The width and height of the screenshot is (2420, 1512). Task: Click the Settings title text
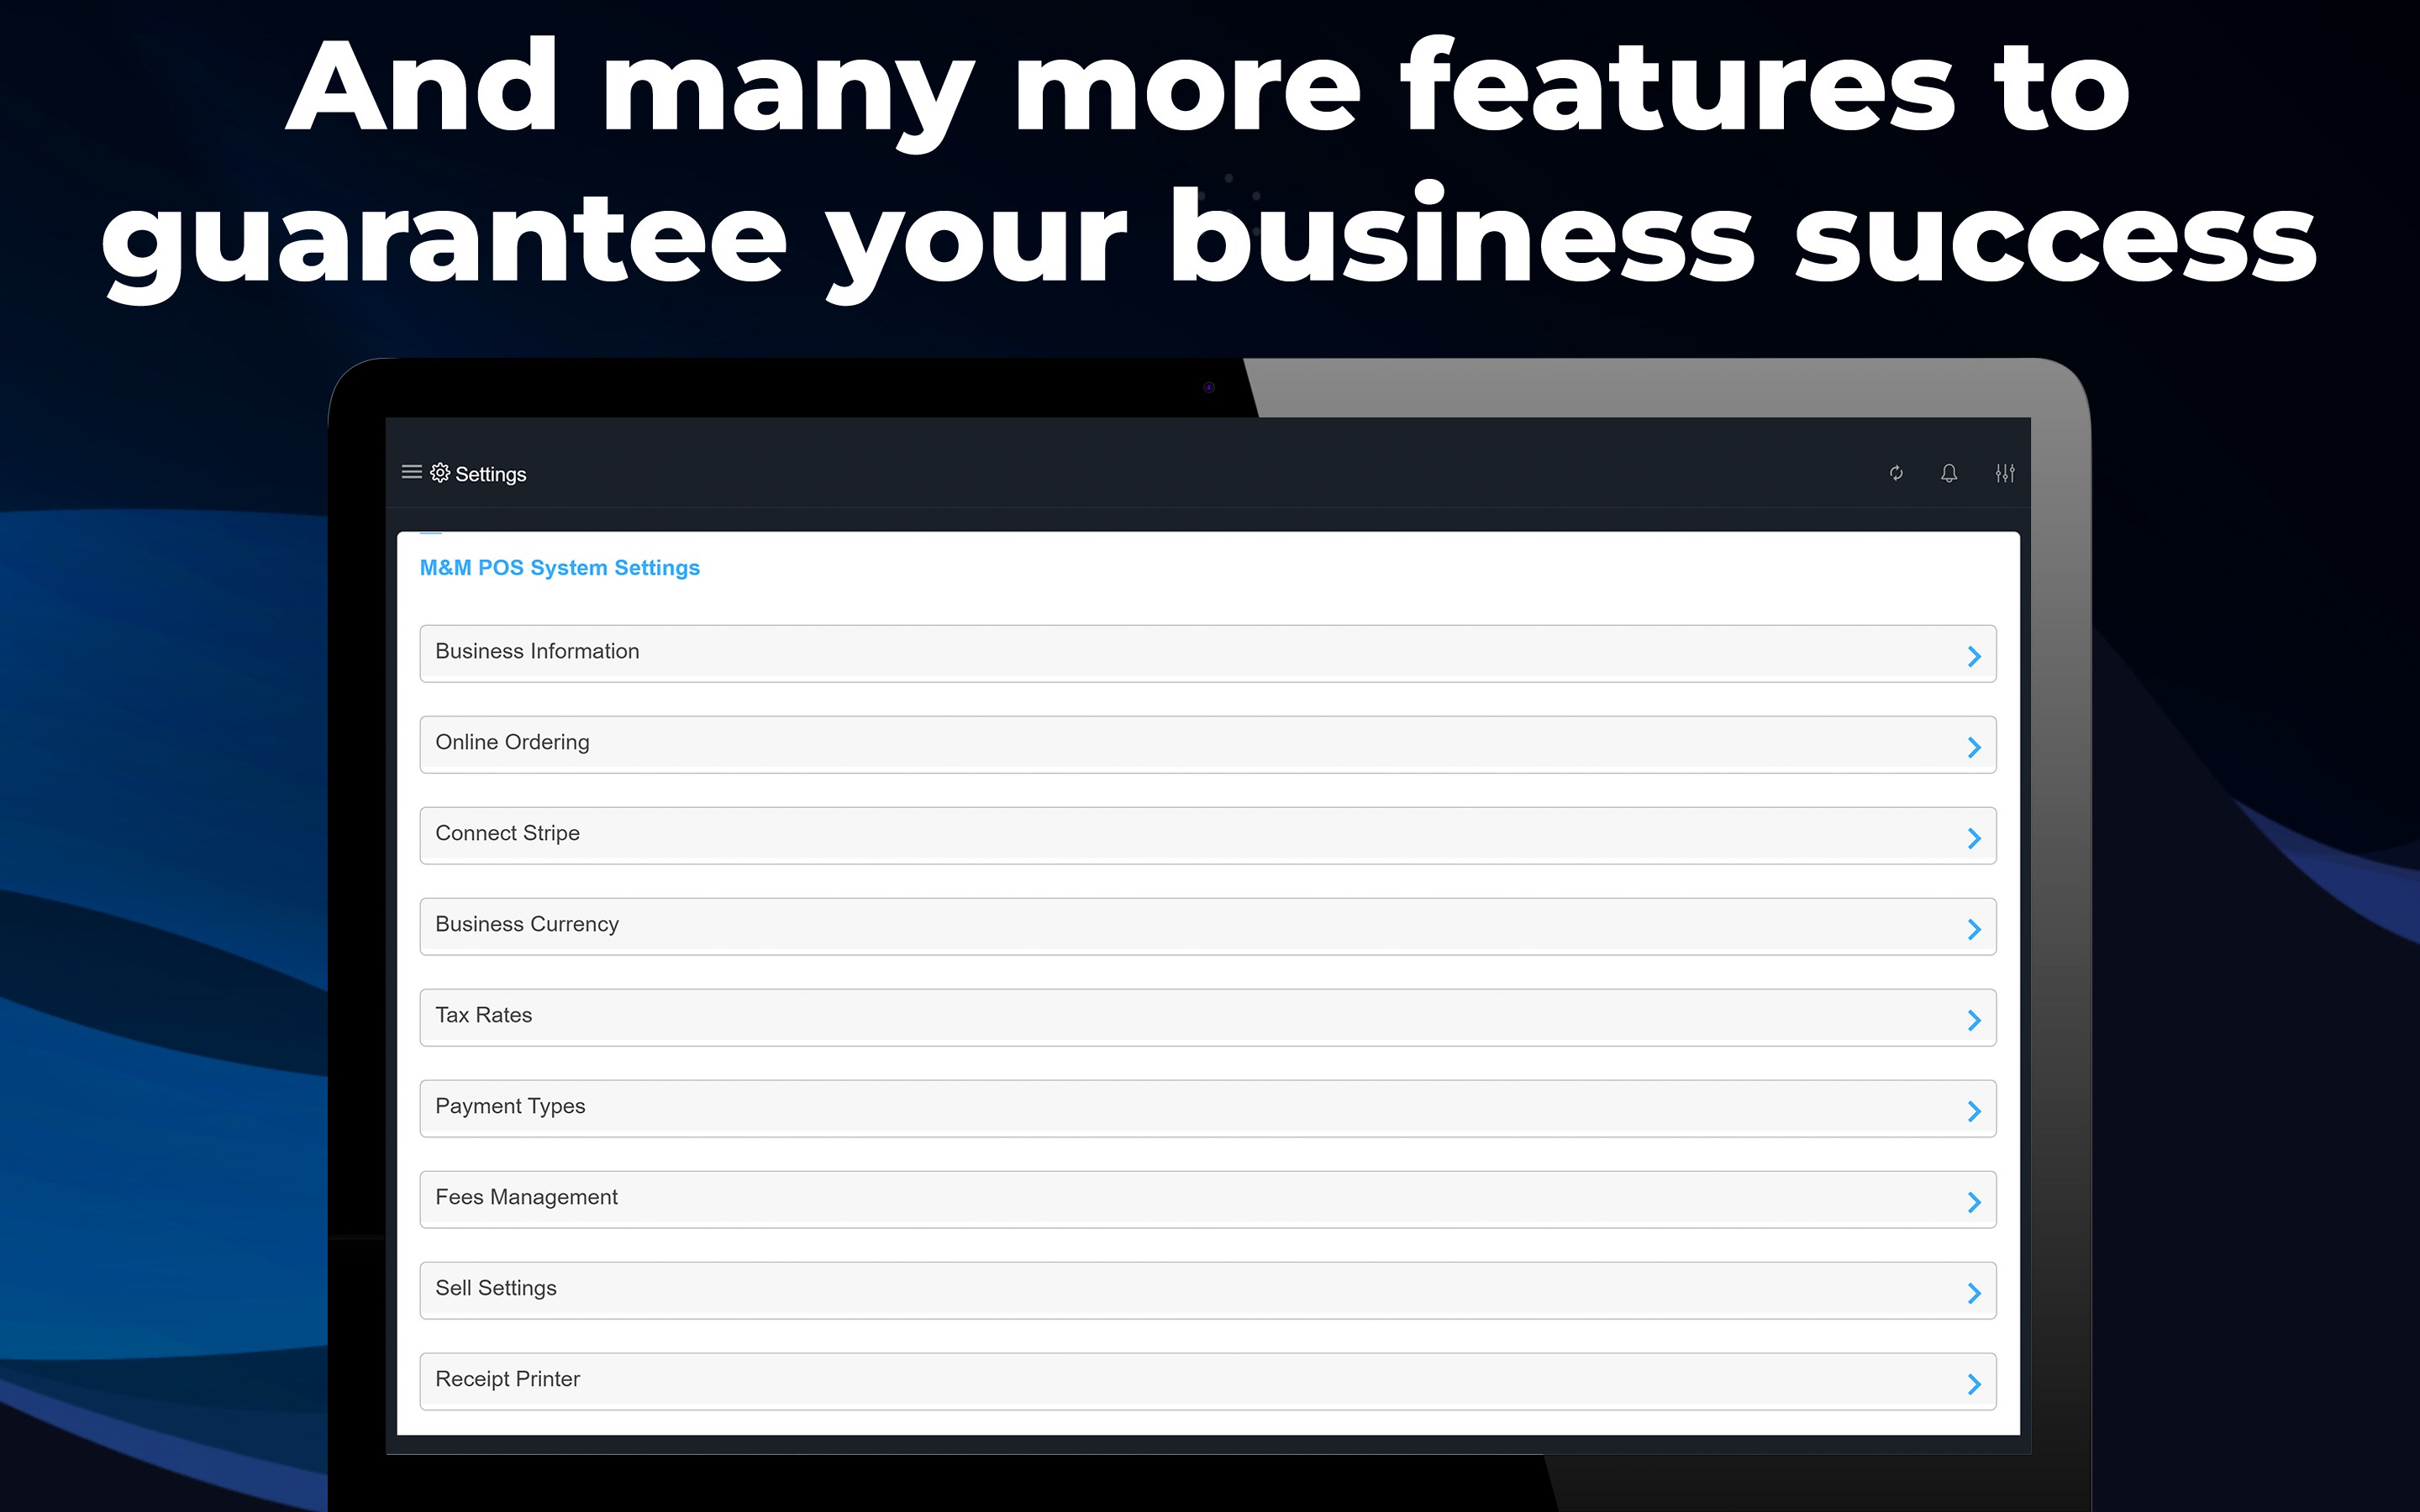(490, 474)
